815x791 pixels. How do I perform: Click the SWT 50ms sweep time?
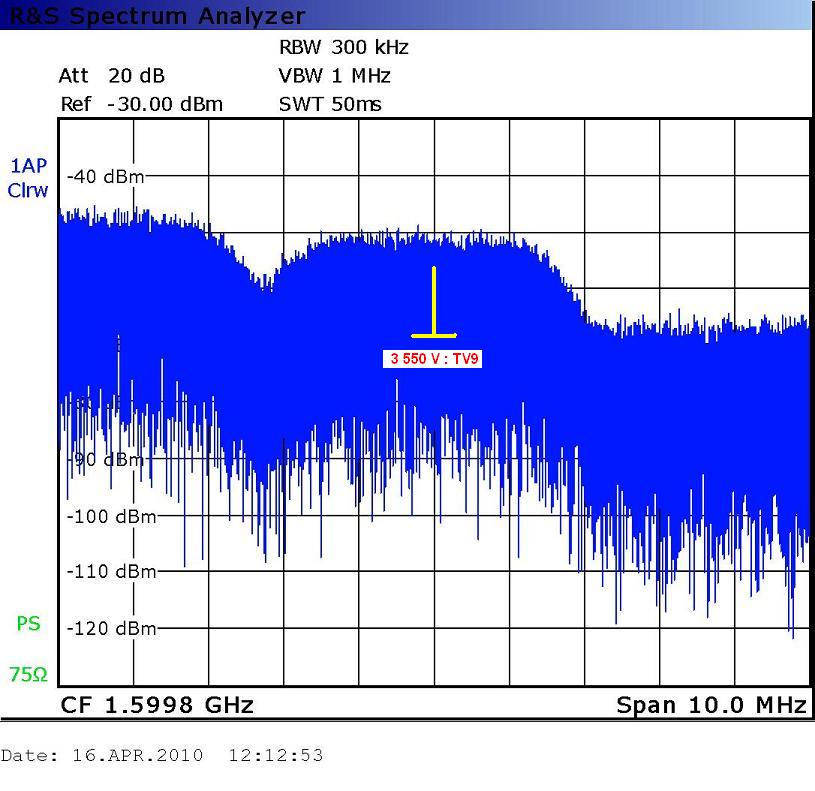click(x=330, y=104)
